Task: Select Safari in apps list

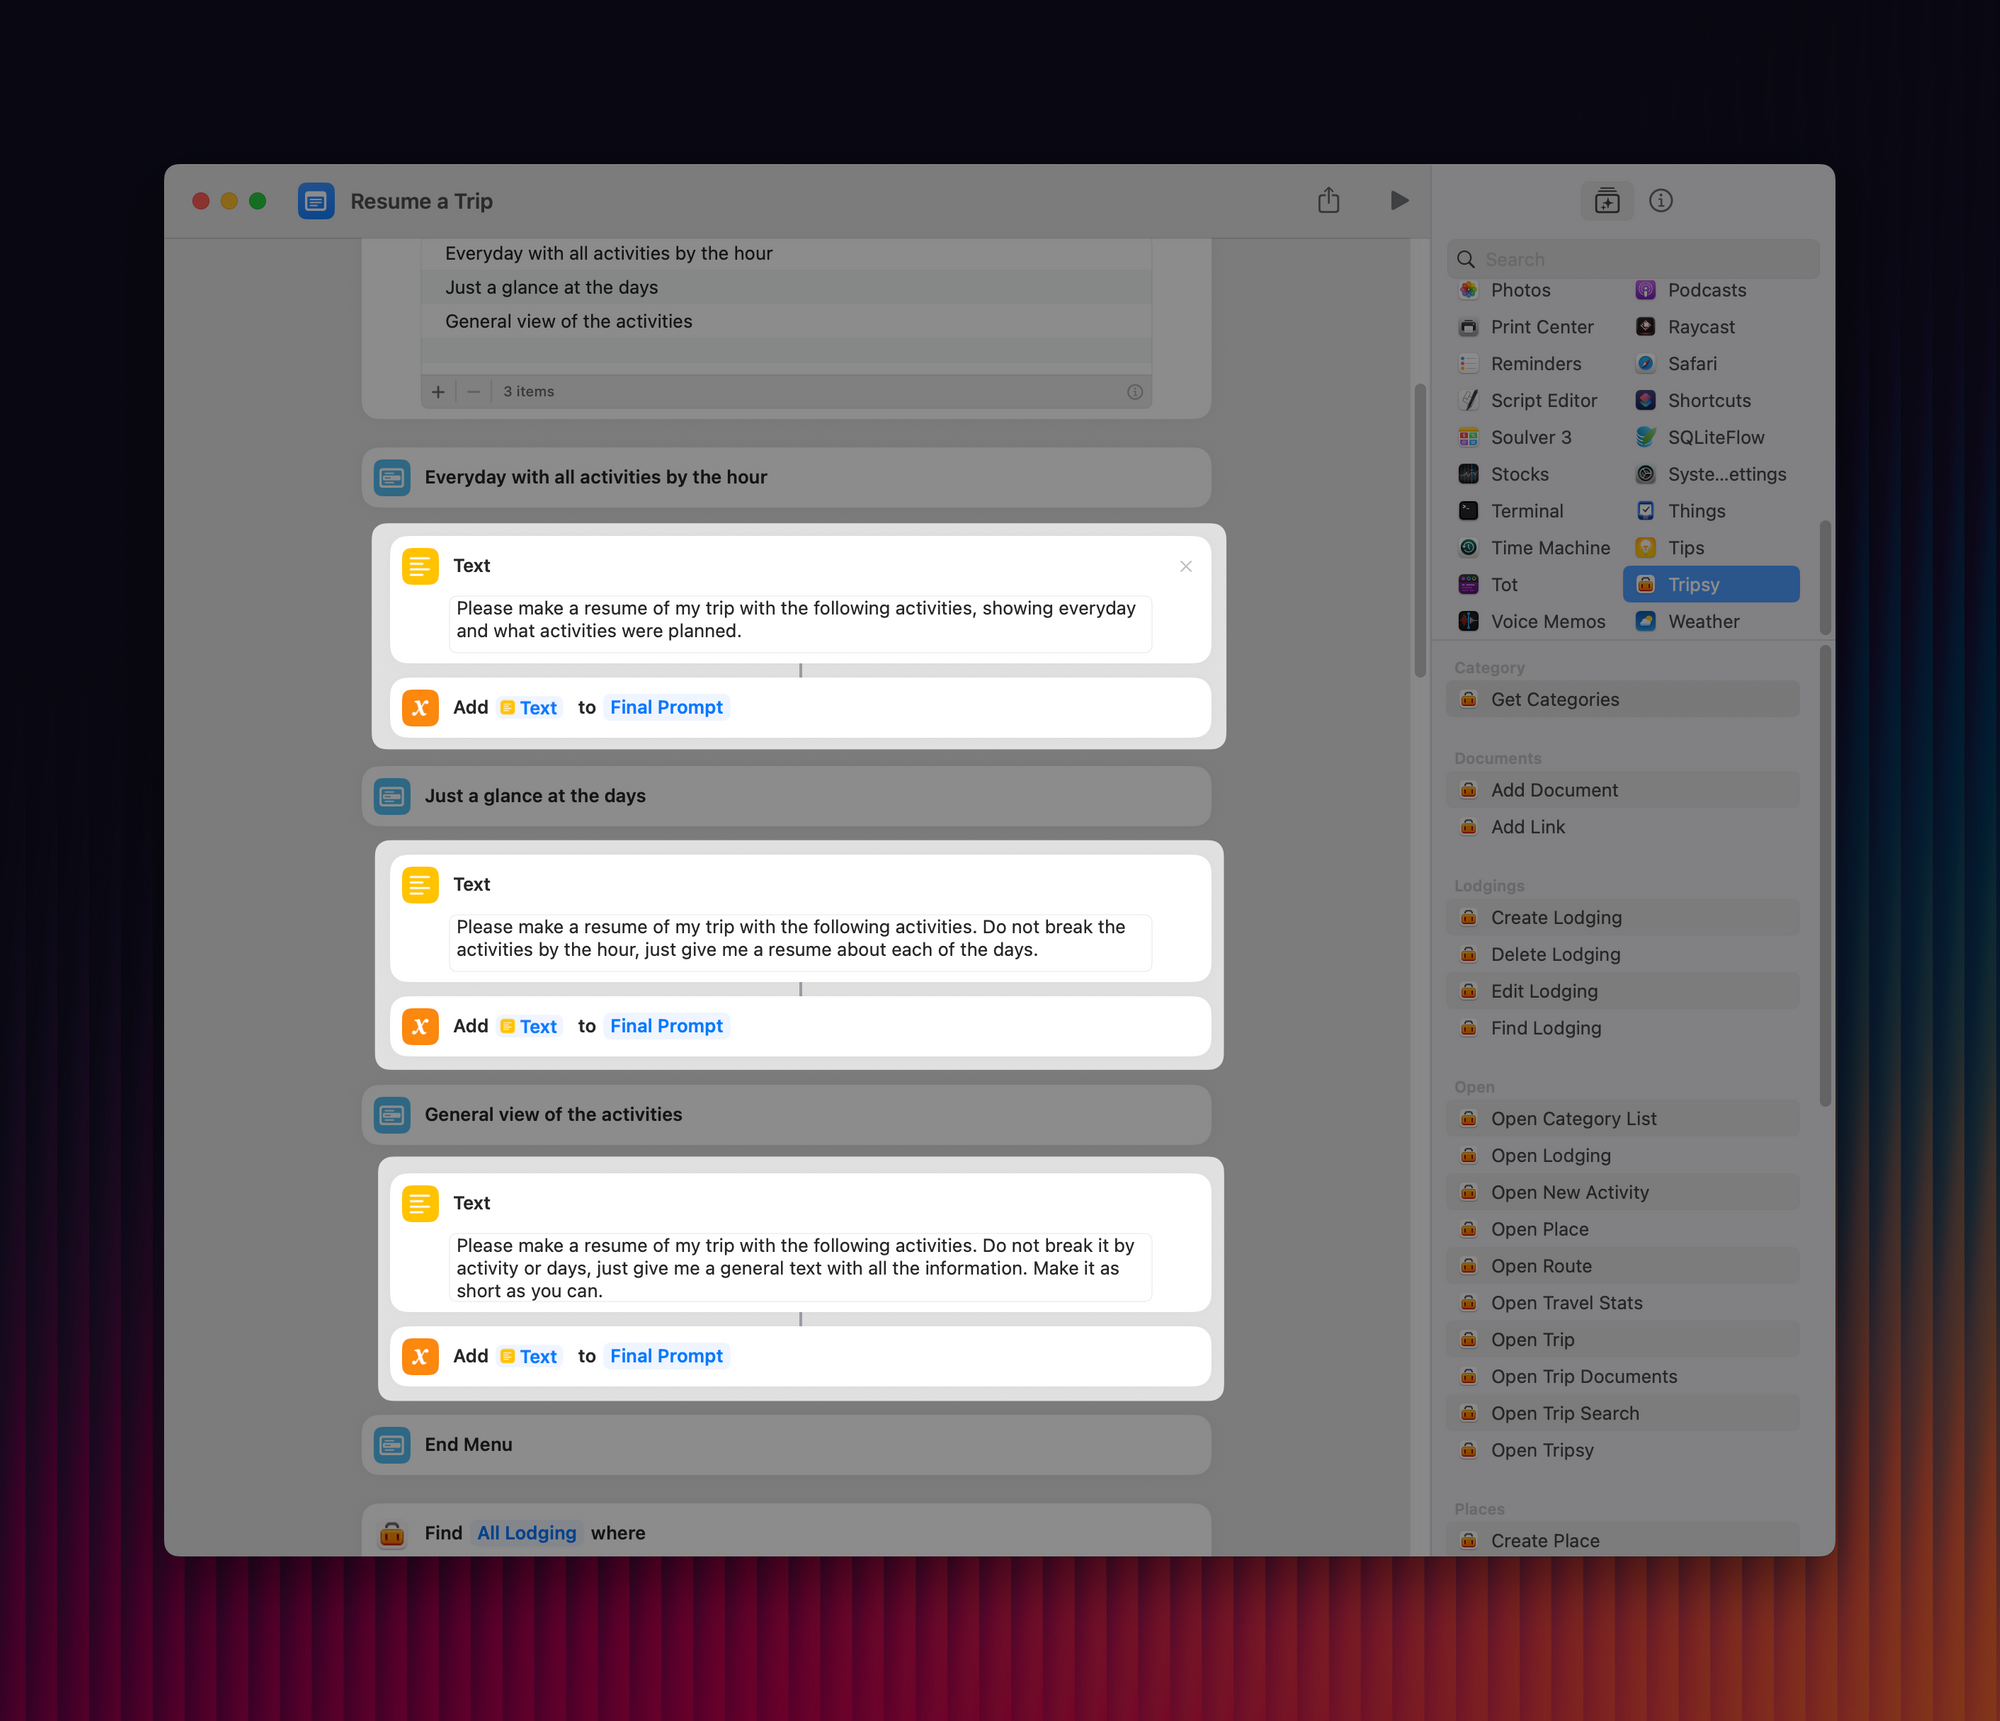Action: pyautogui.click(x=1692, y=364)
